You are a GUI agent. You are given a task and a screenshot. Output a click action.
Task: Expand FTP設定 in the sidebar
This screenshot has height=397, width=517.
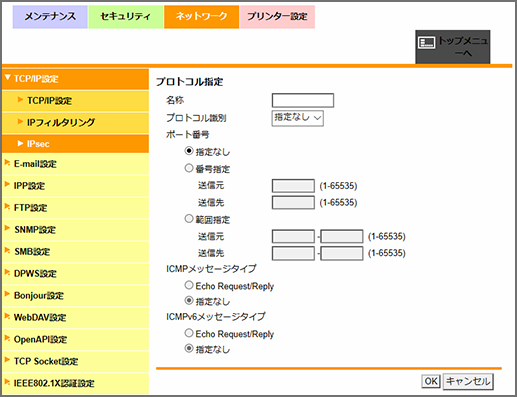pyautogui.click(x=75, y=208)
